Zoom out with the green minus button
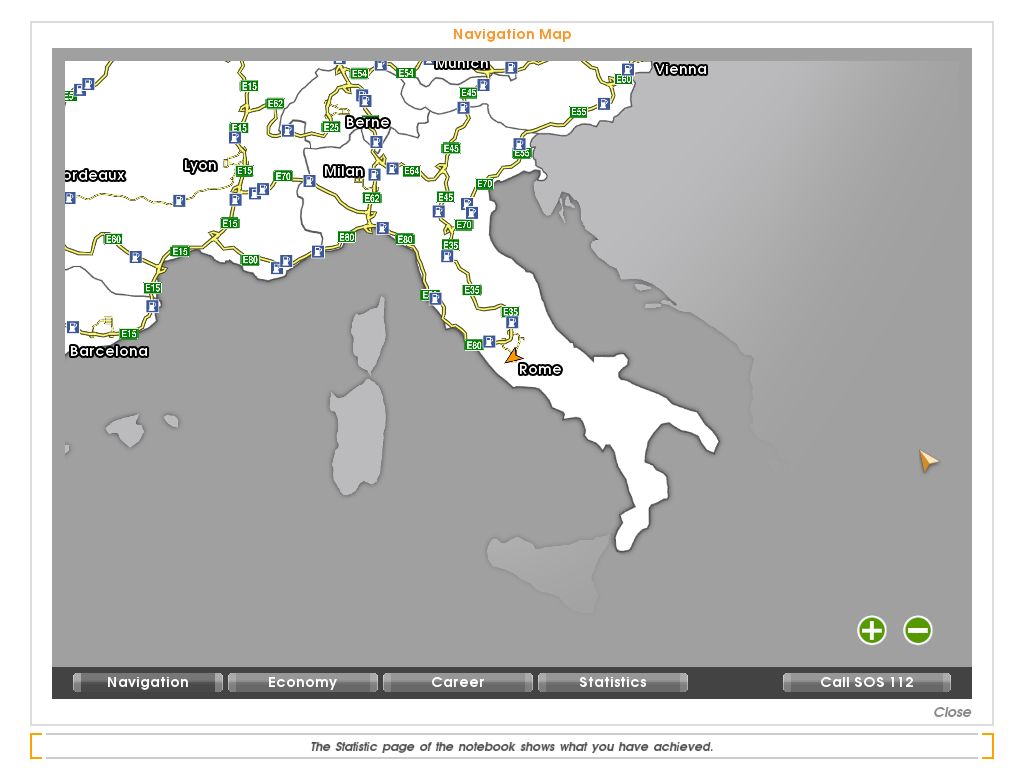This screenshot has height=768, width=1024. click(918, 630)
